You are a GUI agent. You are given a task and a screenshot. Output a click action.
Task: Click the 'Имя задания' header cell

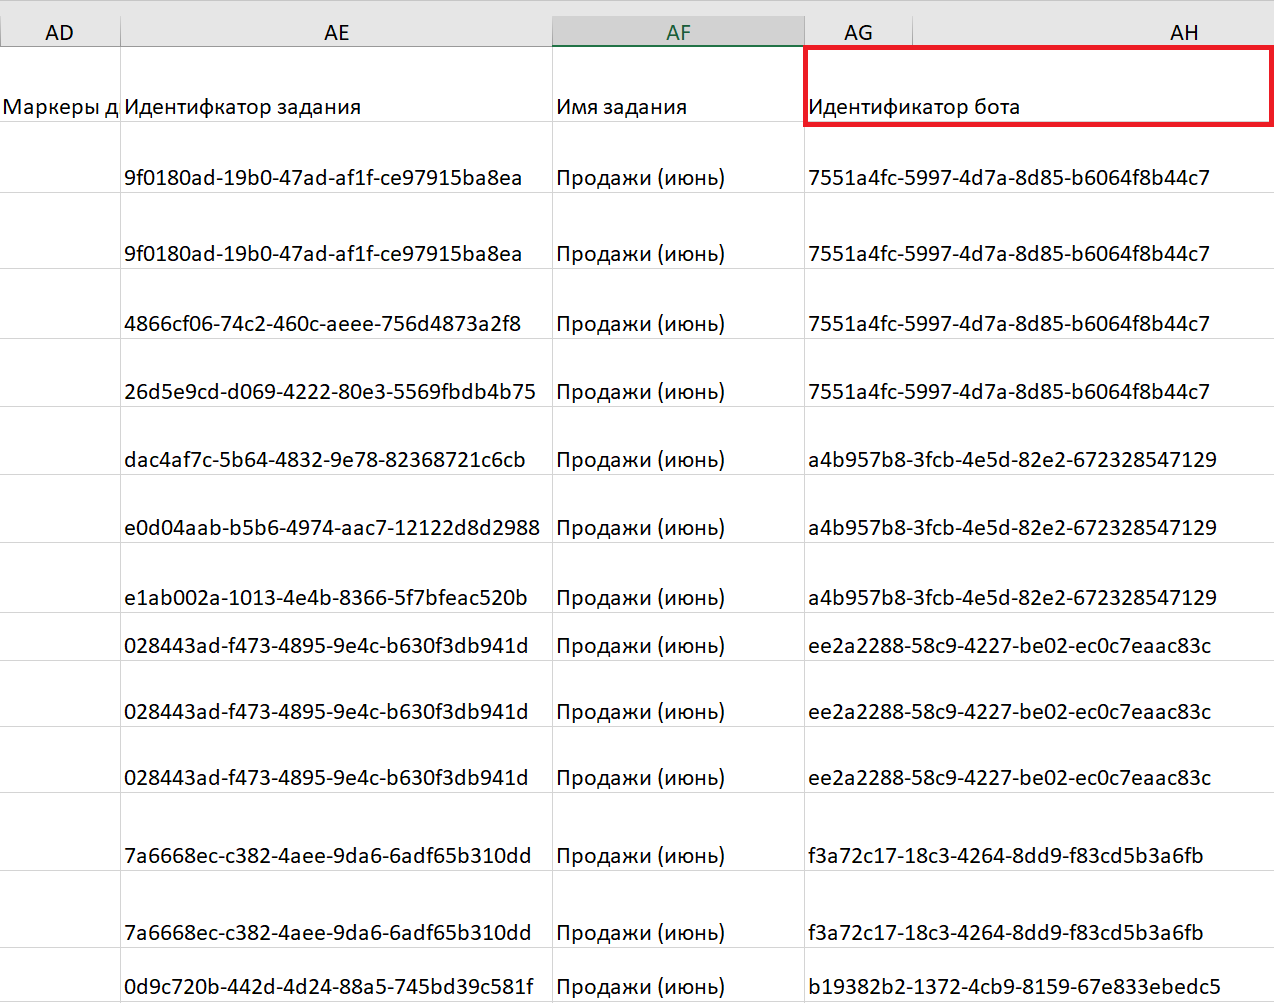click(x=678, y=106)
